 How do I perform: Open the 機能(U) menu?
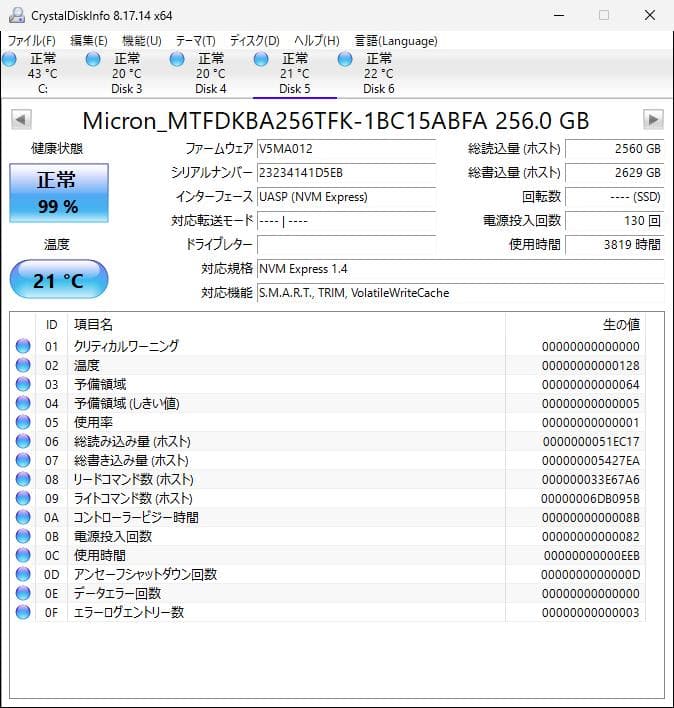[142, 41]
